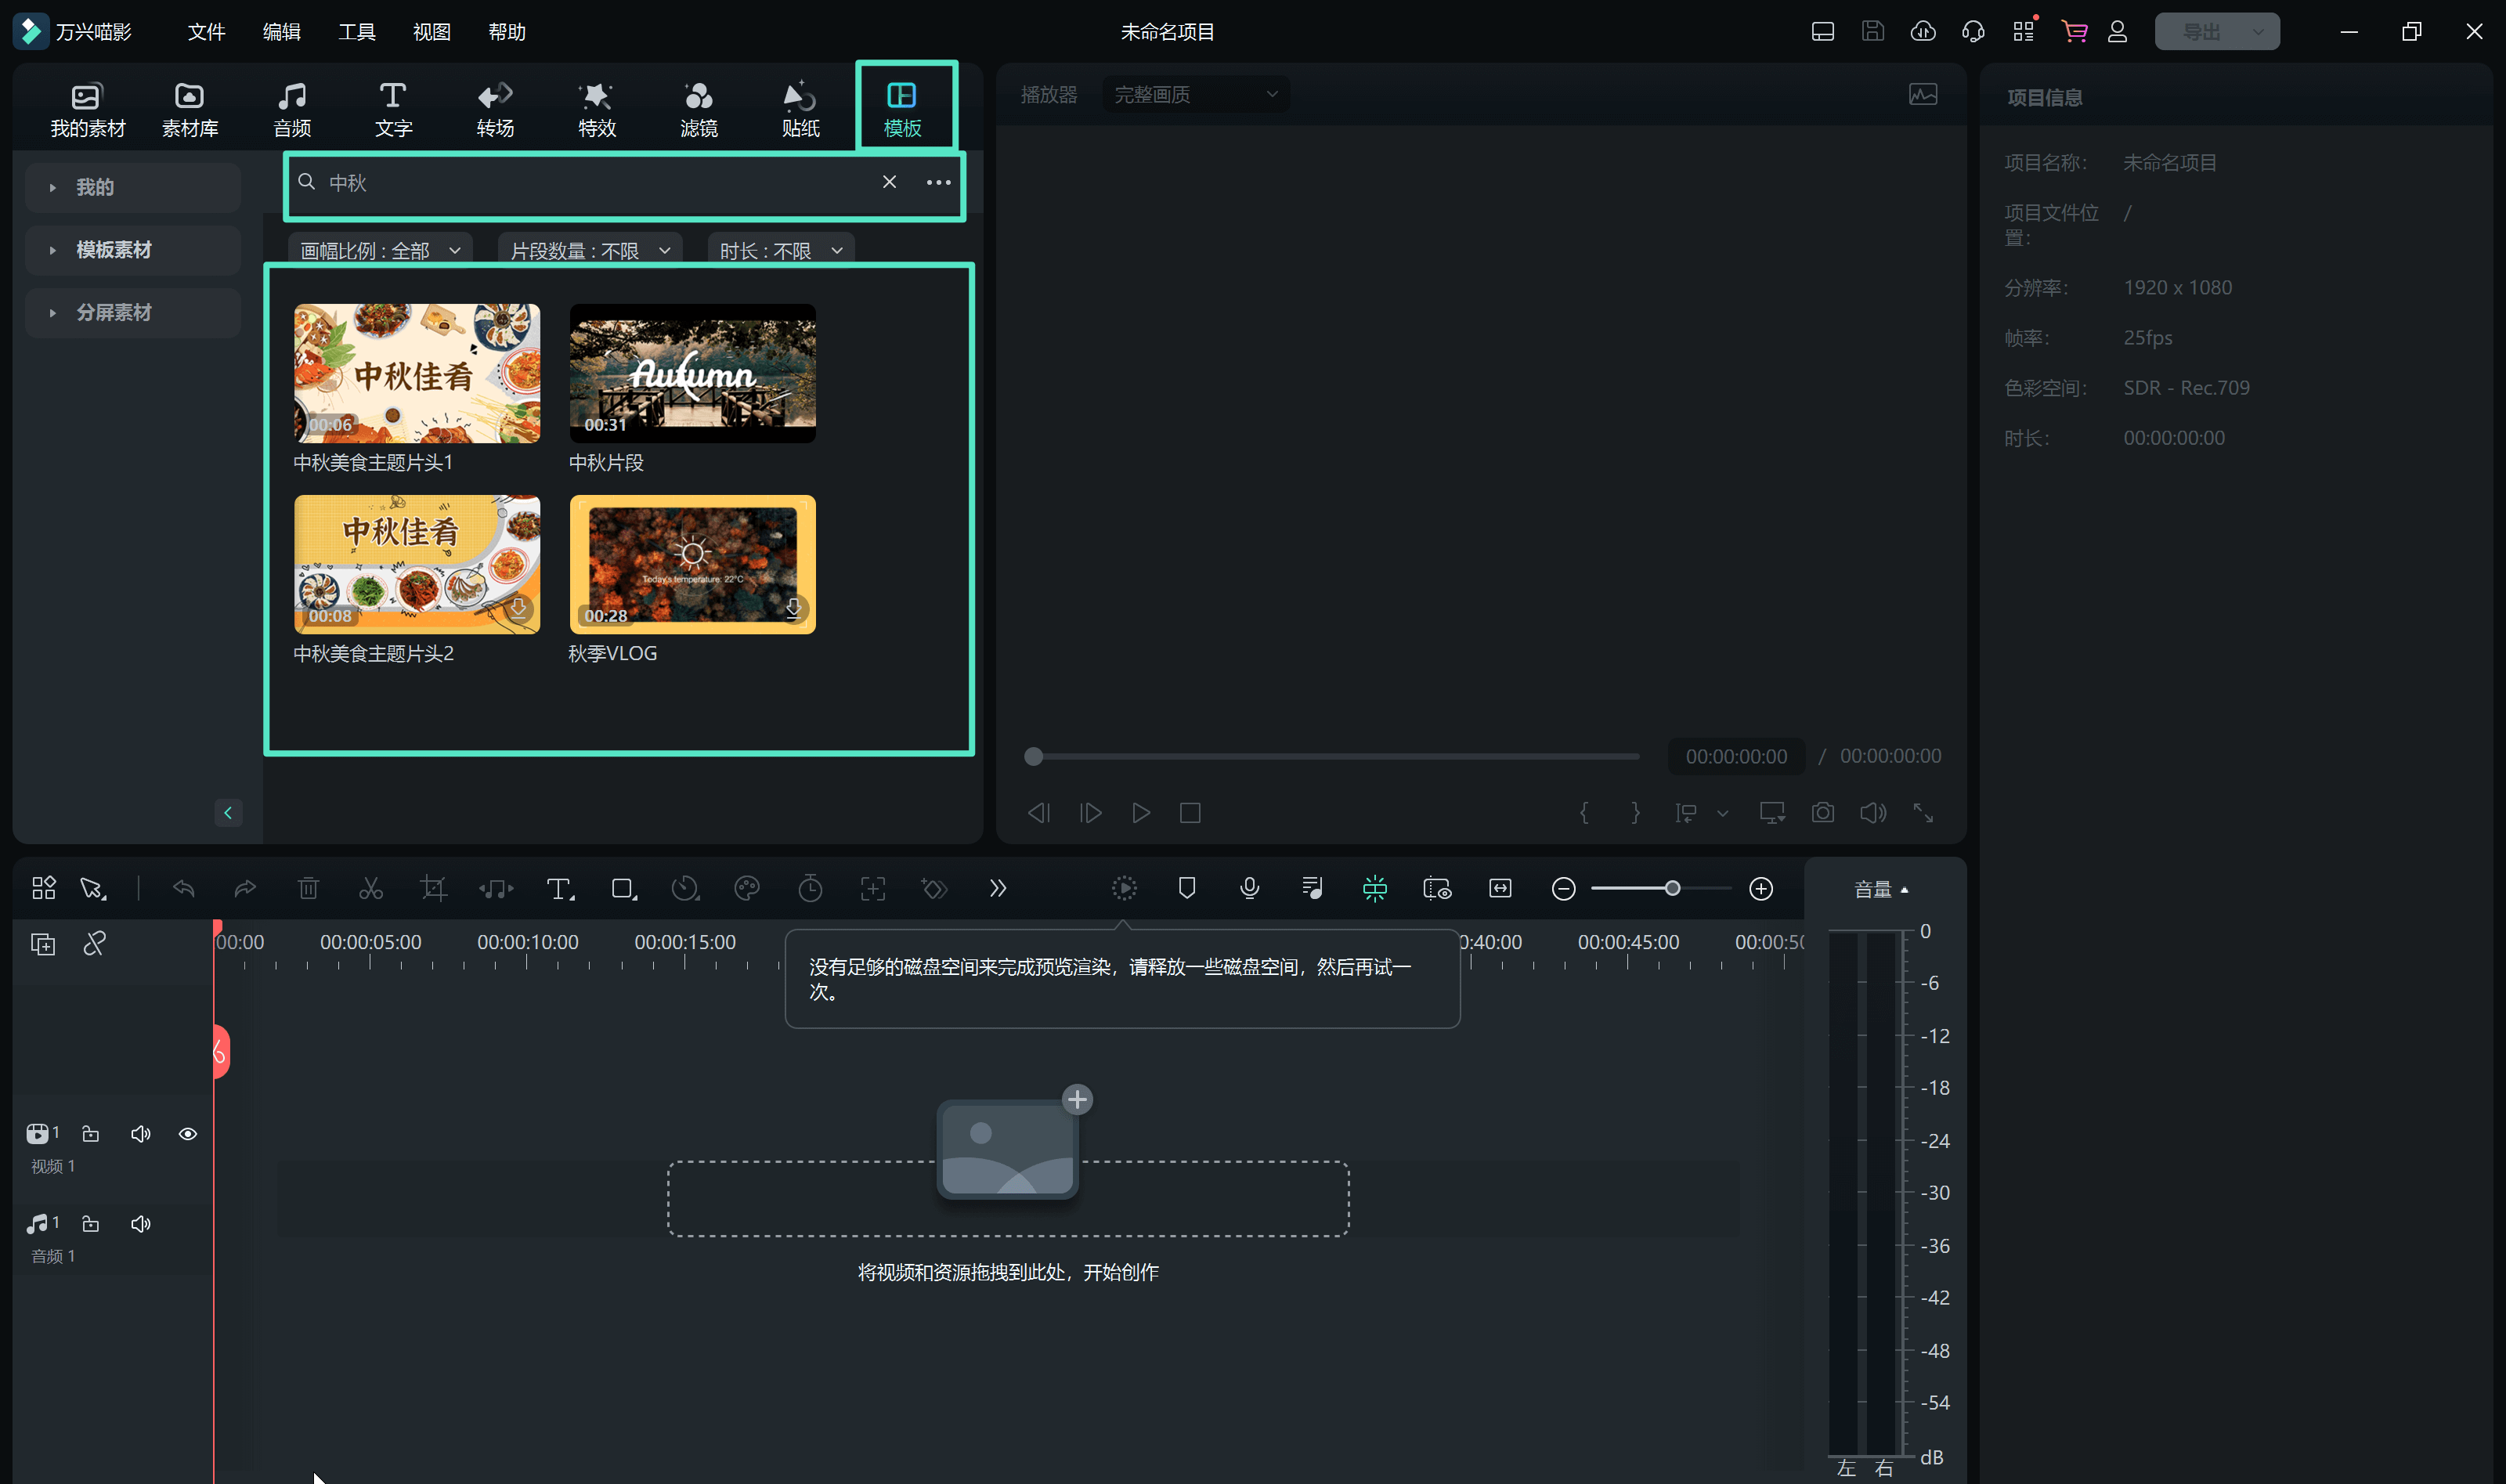Select the 中秋片段 Autumn template thumbnail
Screen dimensions: 2506x1484
coord(692,373)
